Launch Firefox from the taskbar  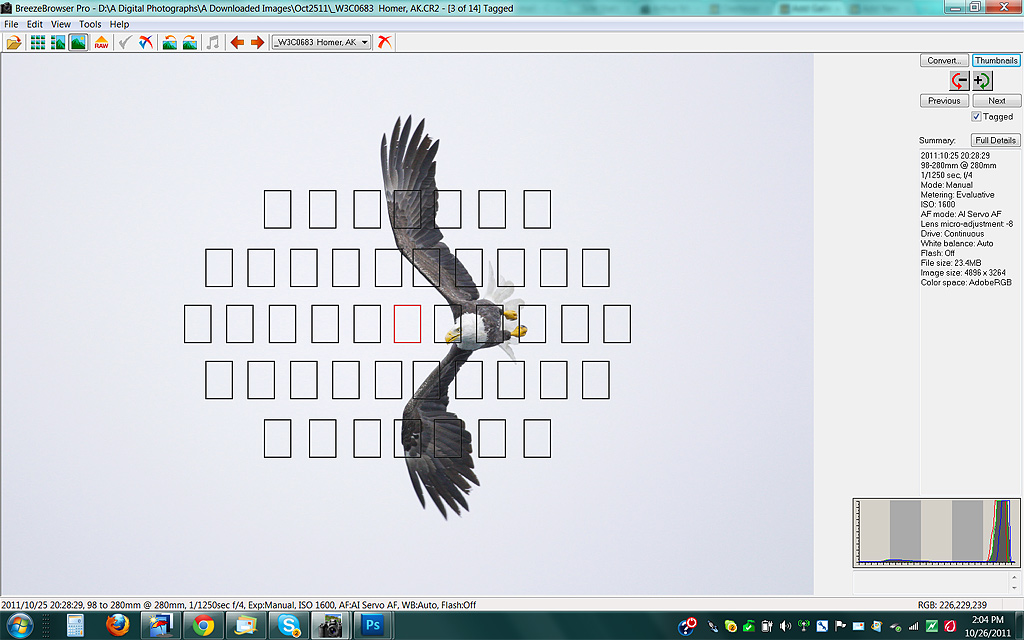pos(118,626)
